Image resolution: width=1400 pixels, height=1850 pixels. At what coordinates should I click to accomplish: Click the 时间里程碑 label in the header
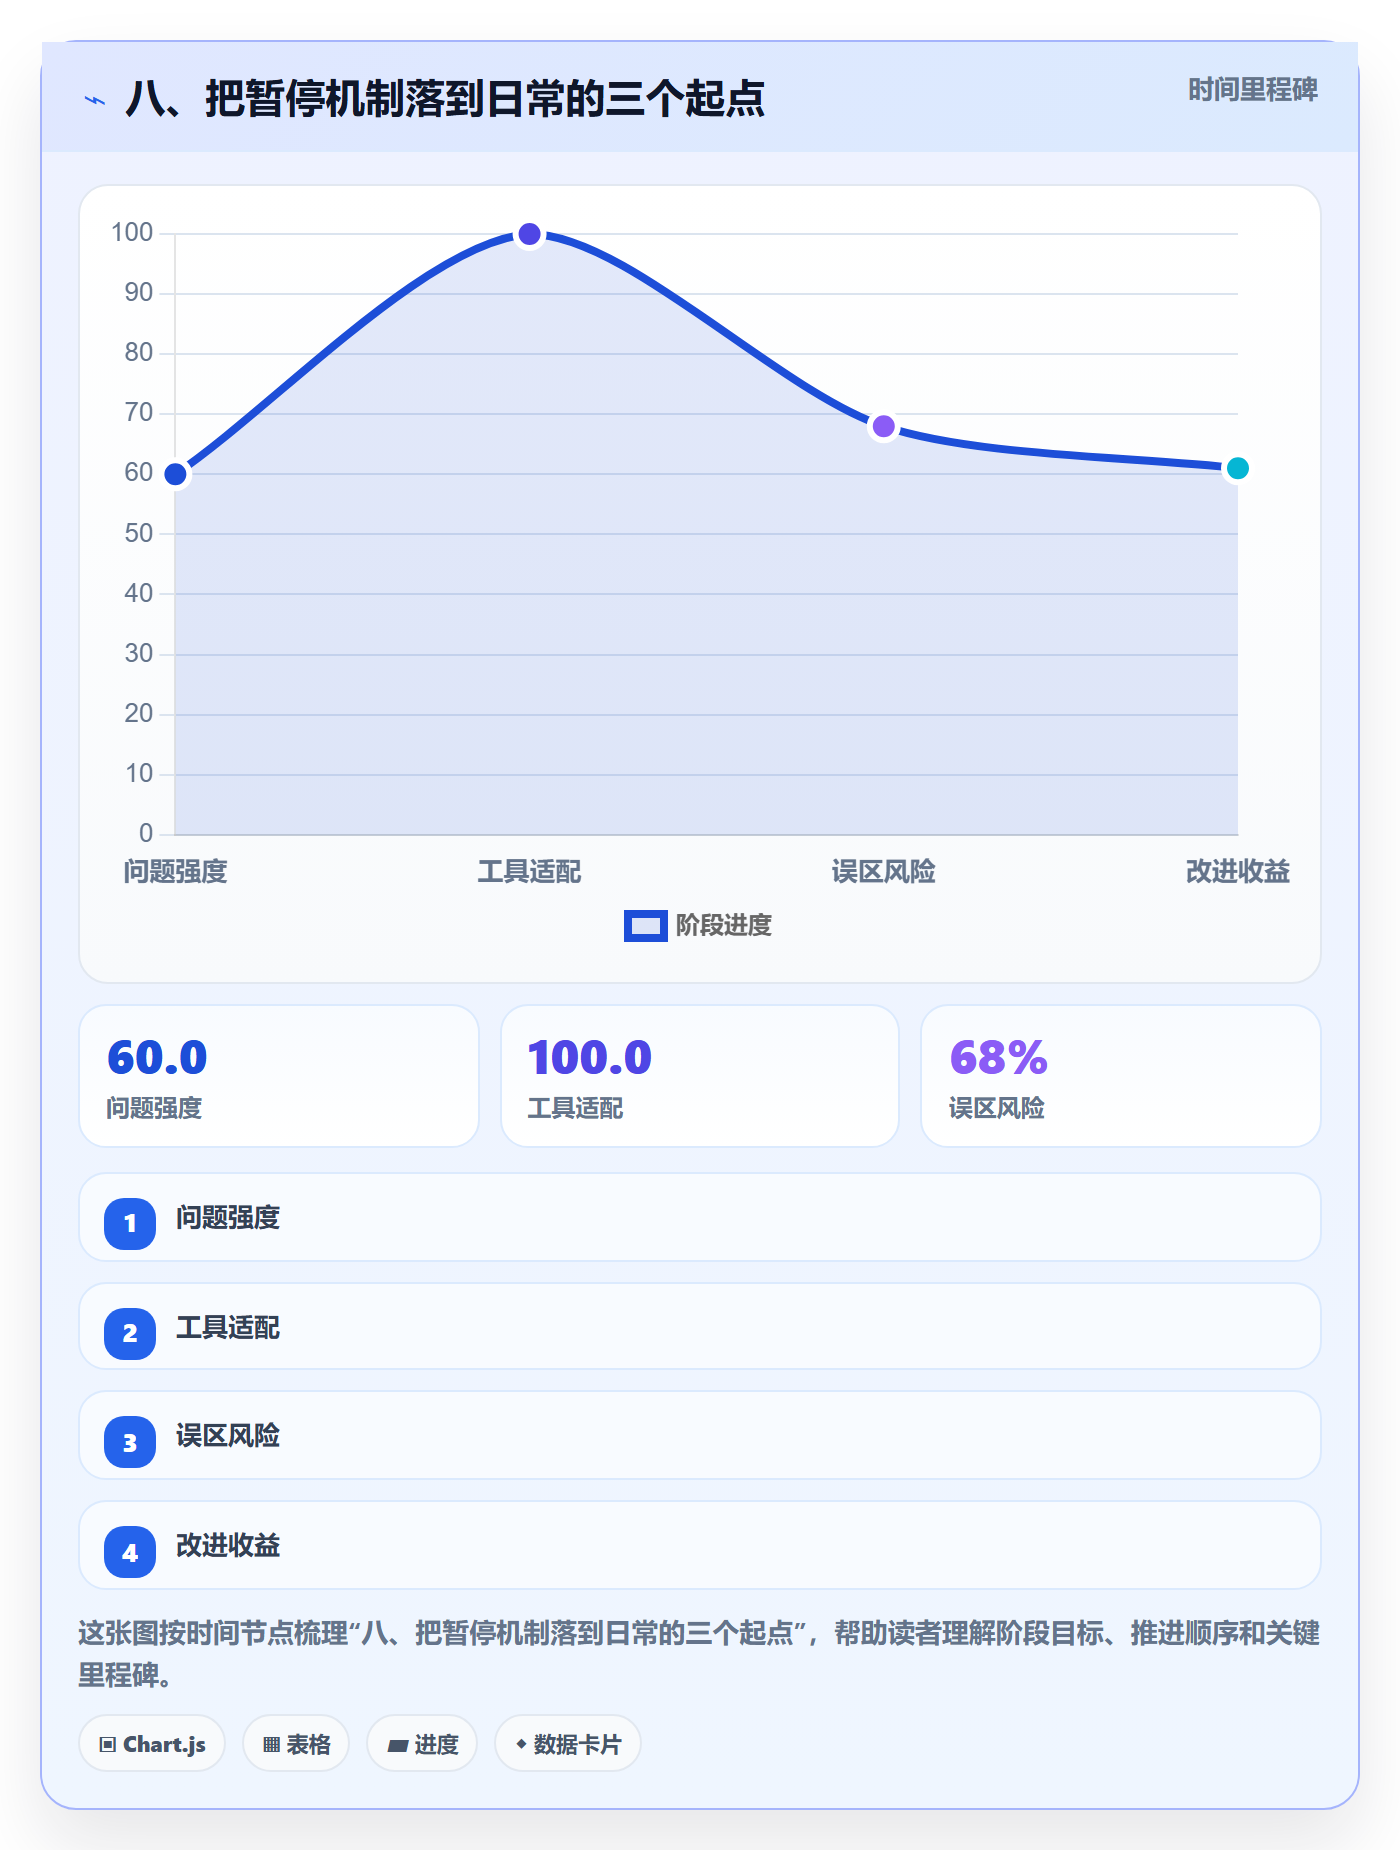point(1253,90)
